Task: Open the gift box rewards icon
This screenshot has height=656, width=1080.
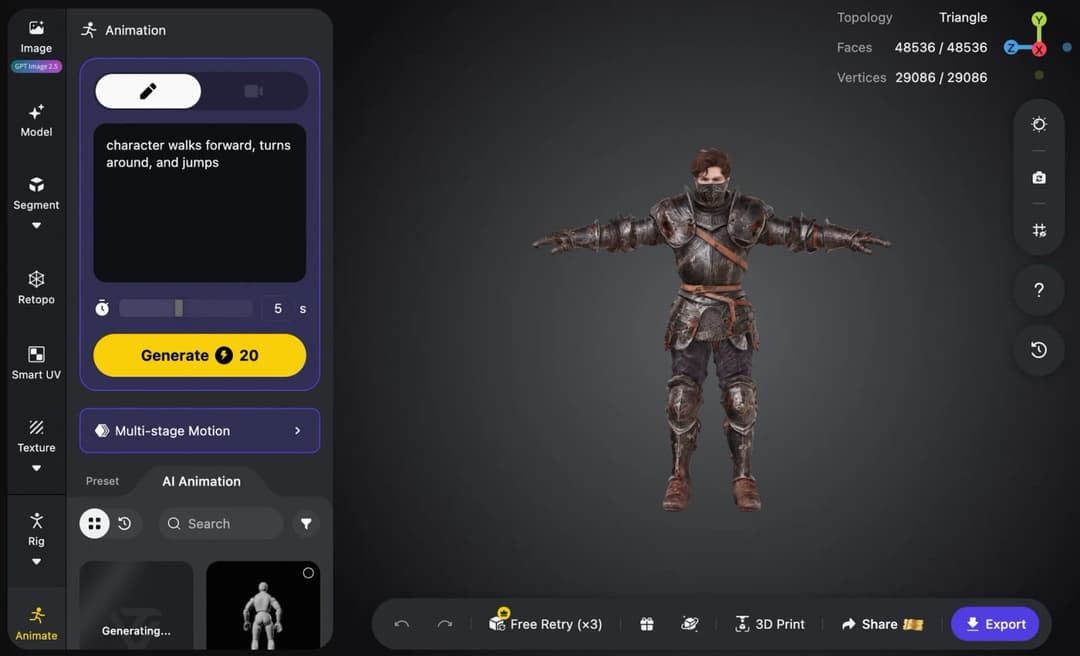Action: click(x=647, y=624)
